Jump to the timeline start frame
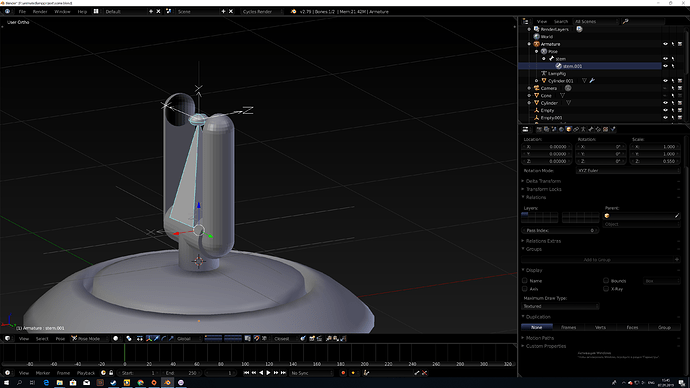Viewport: 690px width, 388px height. click(246, 373)
